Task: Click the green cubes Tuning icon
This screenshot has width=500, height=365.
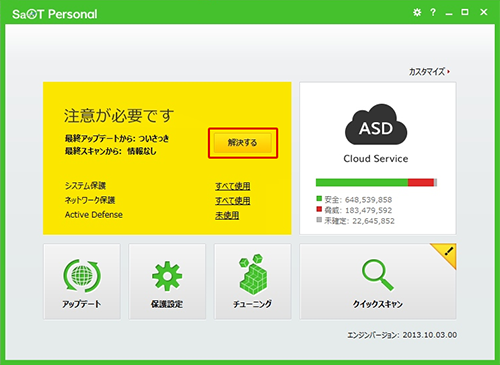Action: (x=252, y=274)
